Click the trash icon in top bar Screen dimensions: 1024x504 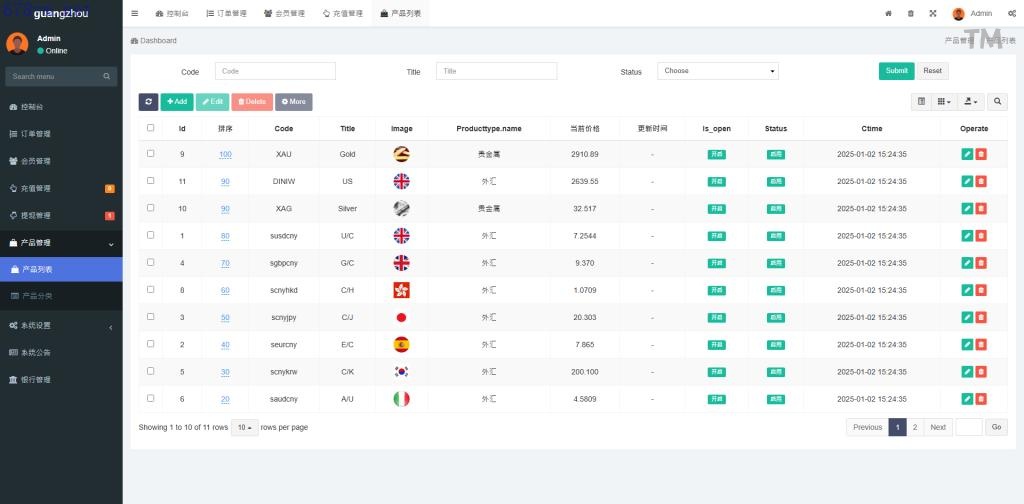(910, 14)
